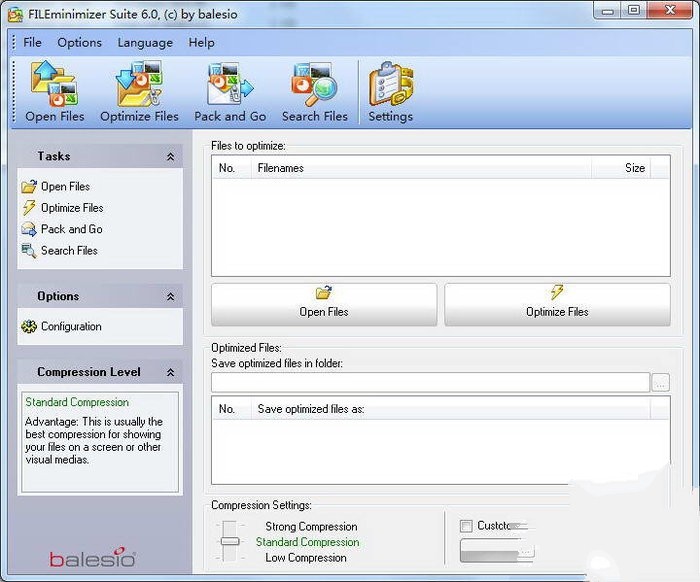Screen dimensions: 700x582
Task: Click the Configuration gear icon
Action: coord(29,326)
